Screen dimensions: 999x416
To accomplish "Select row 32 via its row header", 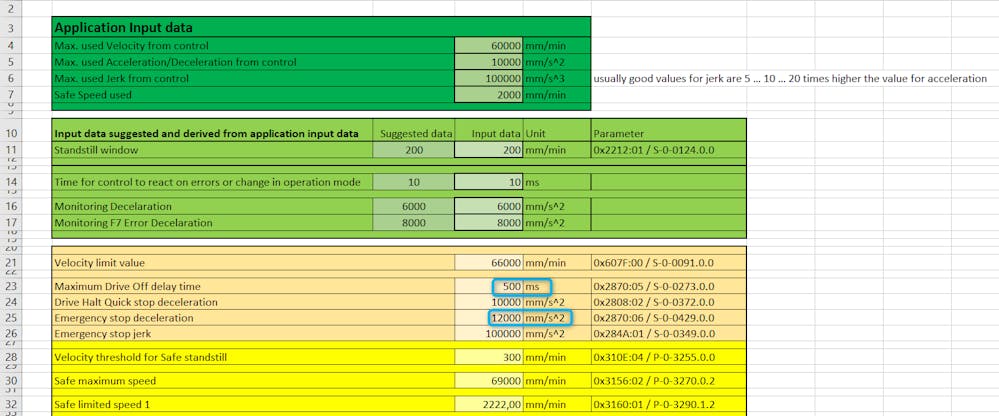I will point(11,405).
